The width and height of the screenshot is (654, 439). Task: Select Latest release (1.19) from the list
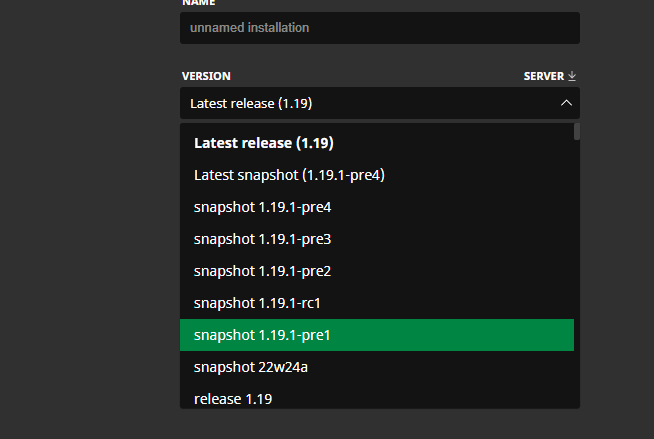(264, 143)
